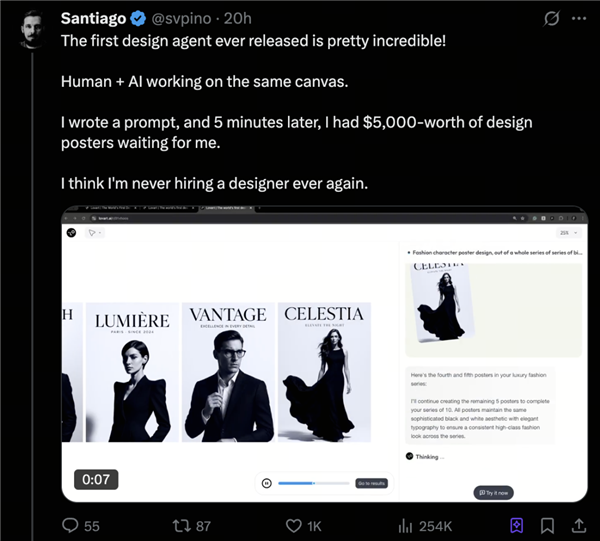Like the tweet with heart icon
Screen dimensions: 600x541
[x=295, y=525]
